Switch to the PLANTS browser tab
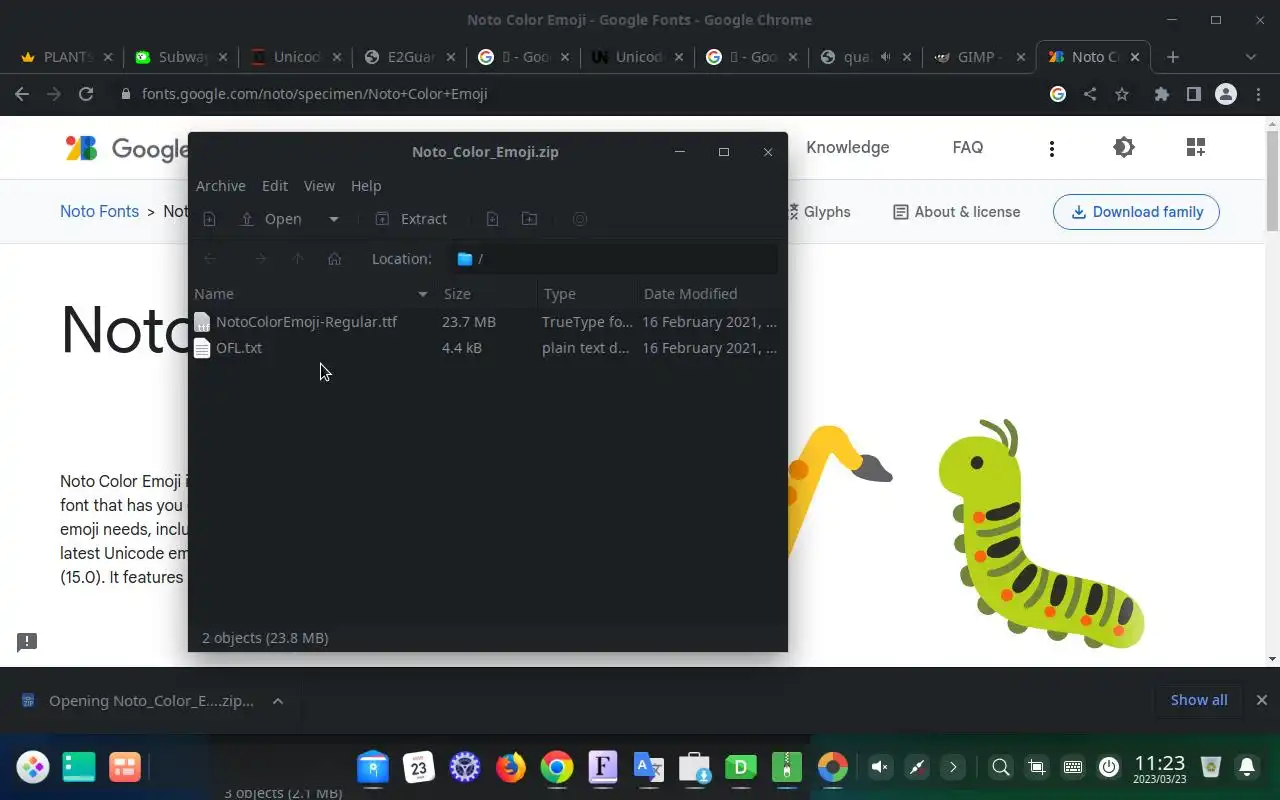This screenshot has width=1280, height=800. pyautogui.click(x=67, y=57)
